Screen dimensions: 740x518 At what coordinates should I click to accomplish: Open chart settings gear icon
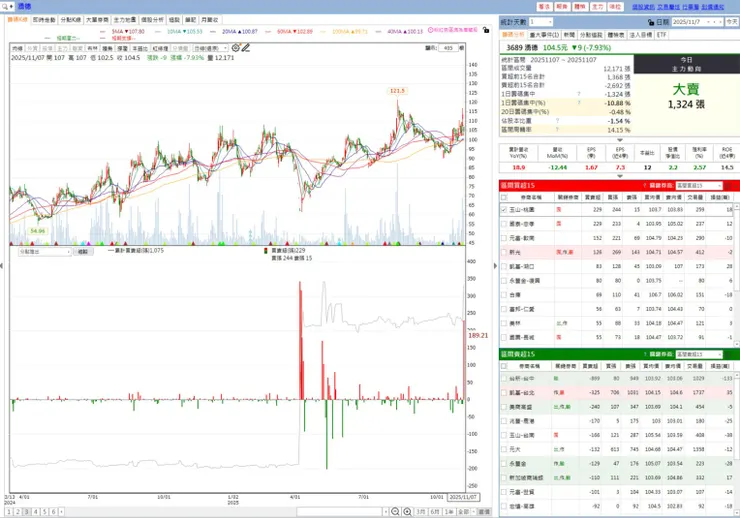point(235,48)
